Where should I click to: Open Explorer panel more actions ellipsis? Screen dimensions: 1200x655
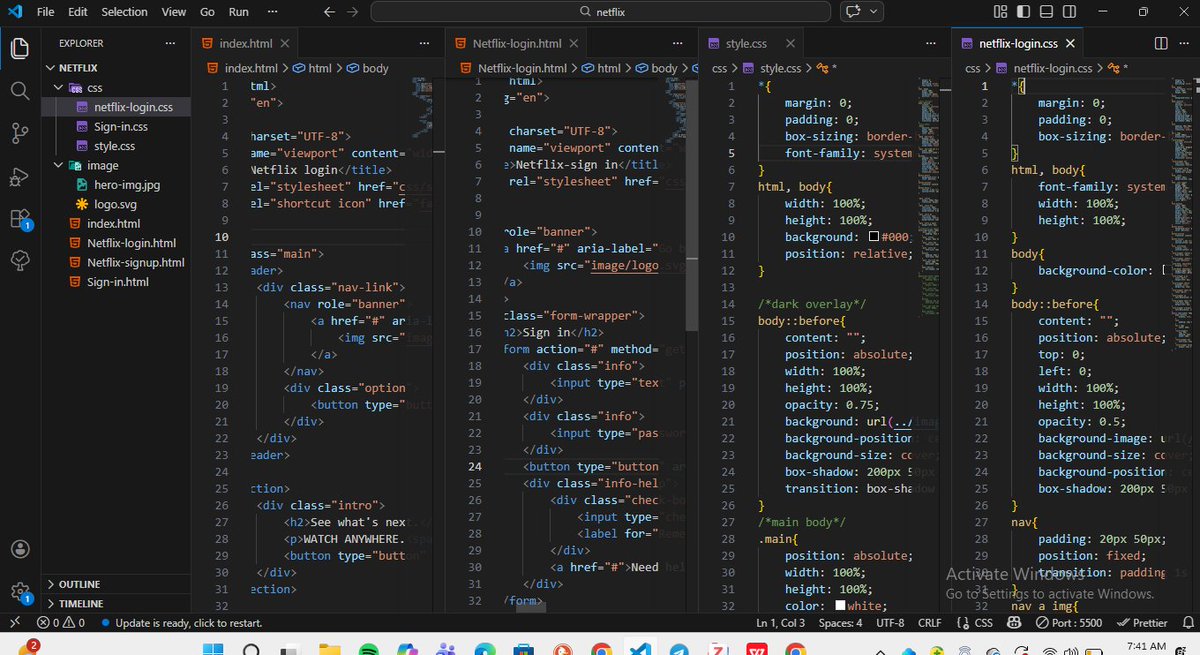[170, 44]
